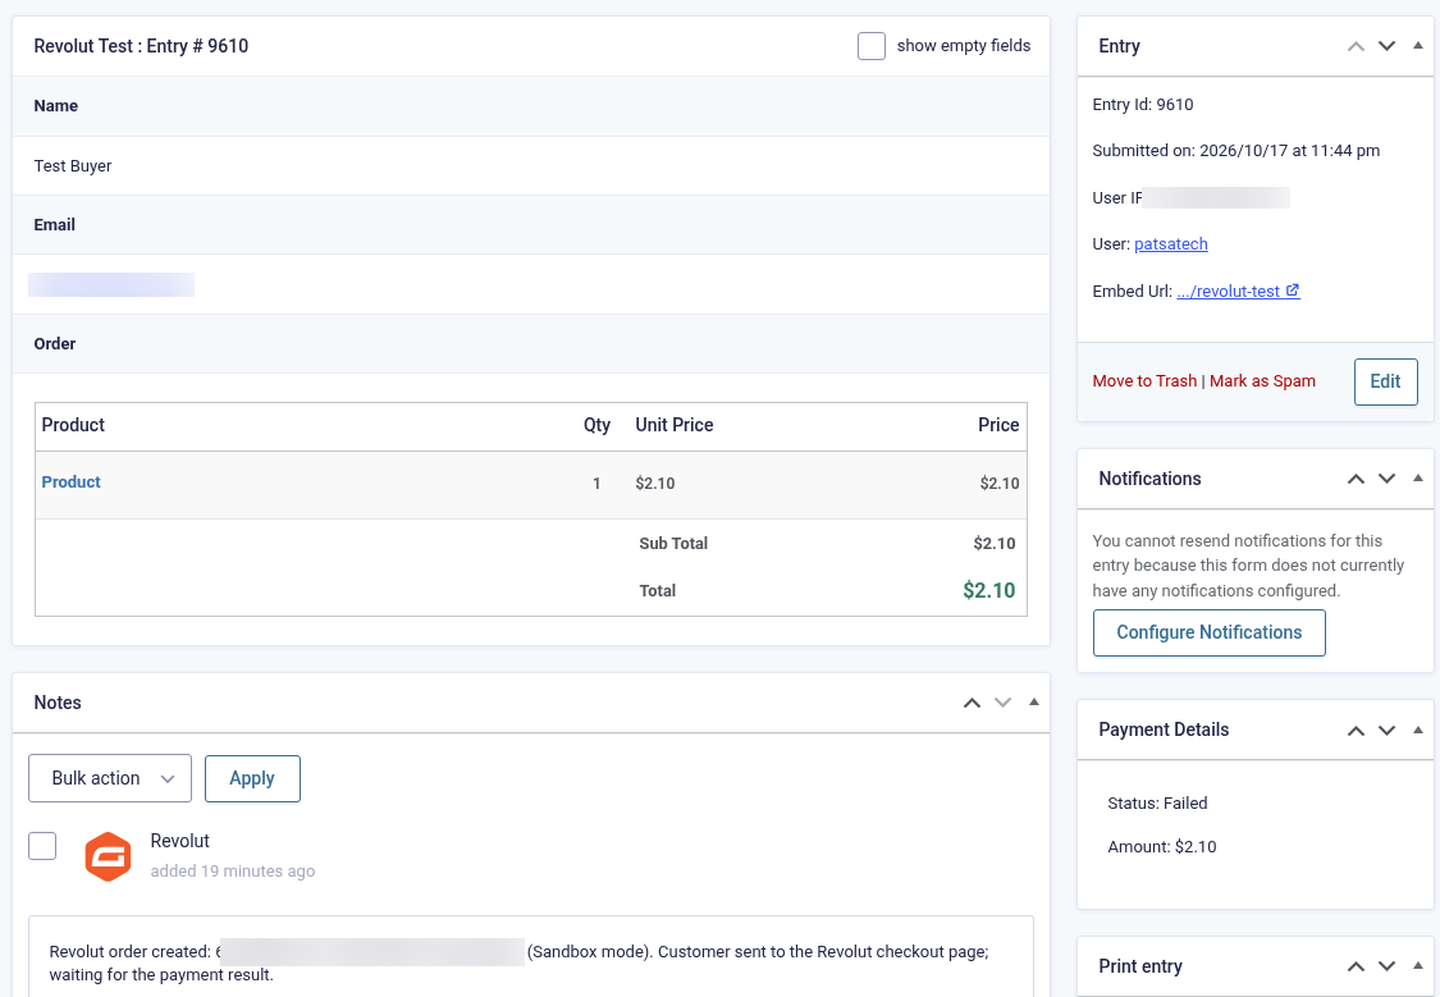
Task: Collapse the Notifications panel triangle
Action: [x=1418, y=478]
